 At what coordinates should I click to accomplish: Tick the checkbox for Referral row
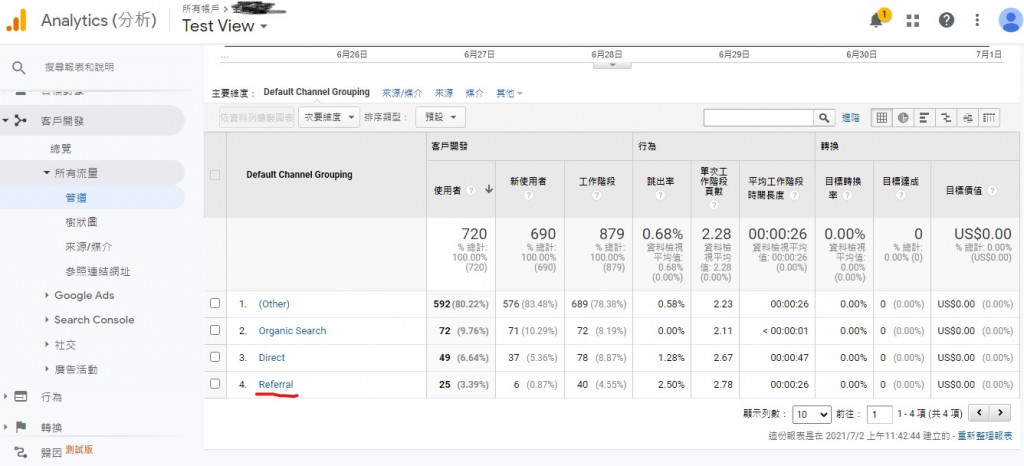point(215,384)
